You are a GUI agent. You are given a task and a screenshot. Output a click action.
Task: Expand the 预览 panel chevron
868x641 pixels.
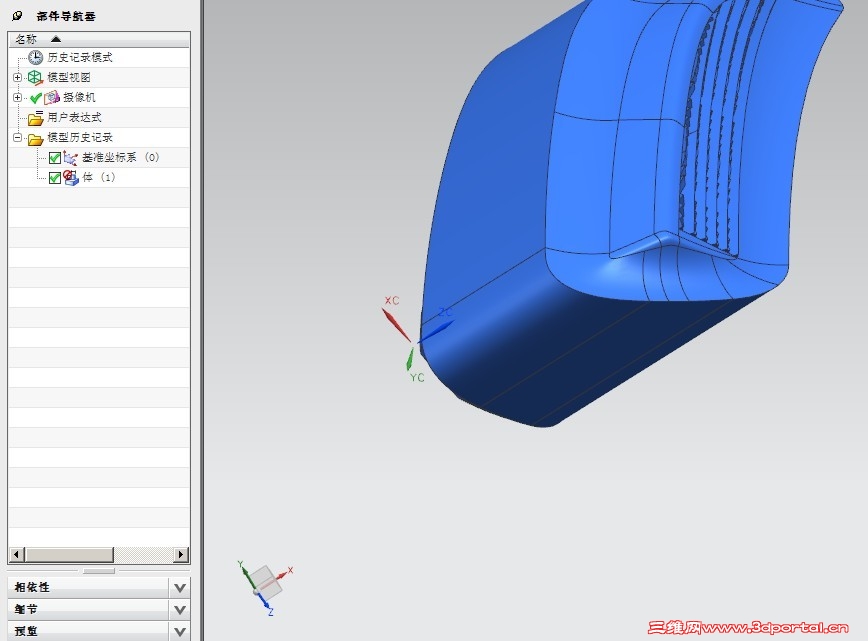(x=179, y=631)
